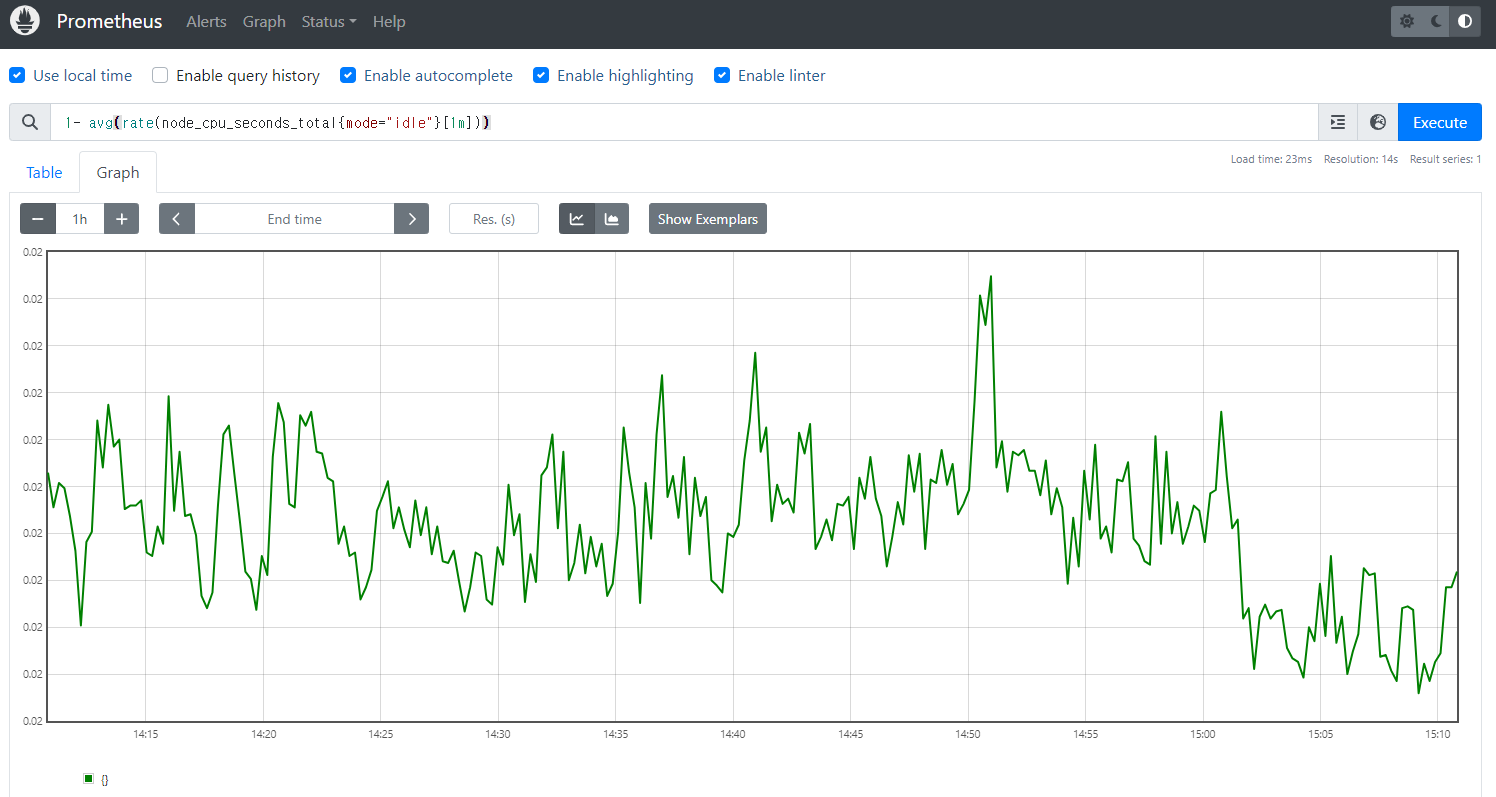Click into the PromQL expression field
Viewport: 1496px width, 797px height.
pyautogui.click(x=684, y=122)
